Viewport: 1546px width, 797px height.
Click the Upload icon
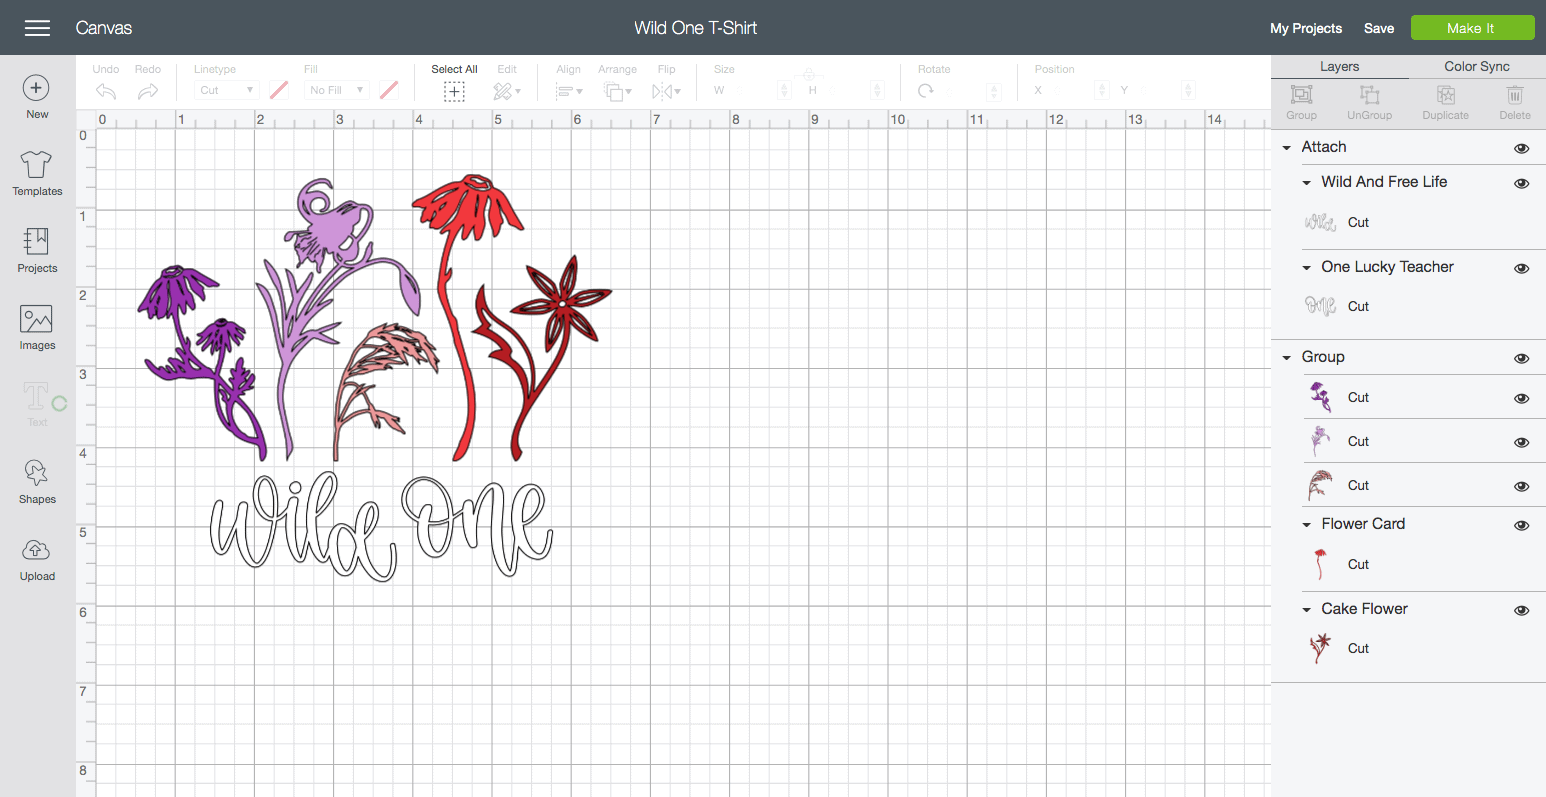tap(36, 551)
